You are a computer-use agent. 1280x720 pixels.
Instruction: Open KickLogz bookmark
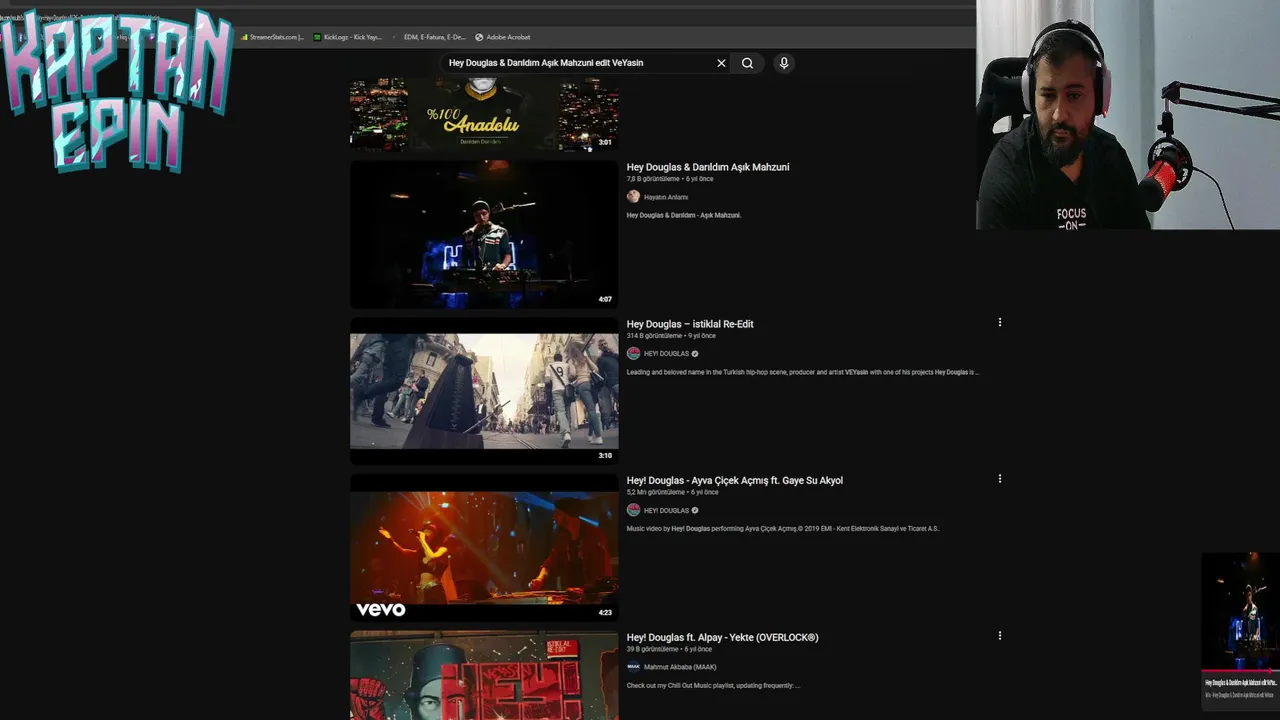[x=348, y=37]
